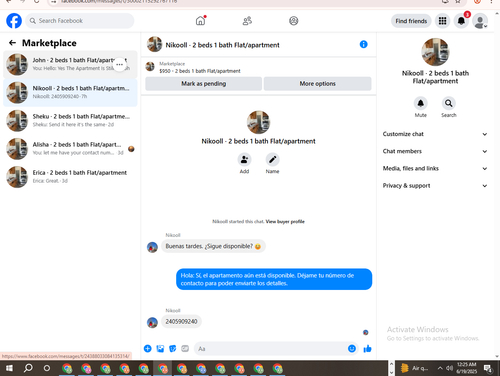Open the John - 2 beds conversation
The width and height of the screenshot is (500, 376).
click(70, 64)
